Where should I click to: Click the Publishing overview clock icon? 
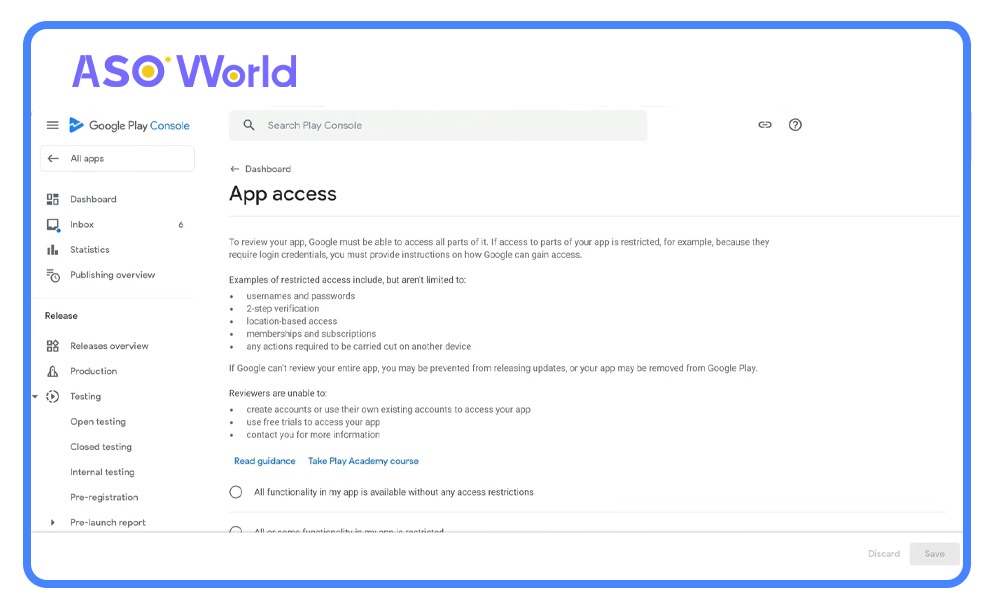click(x=53, y=276)
